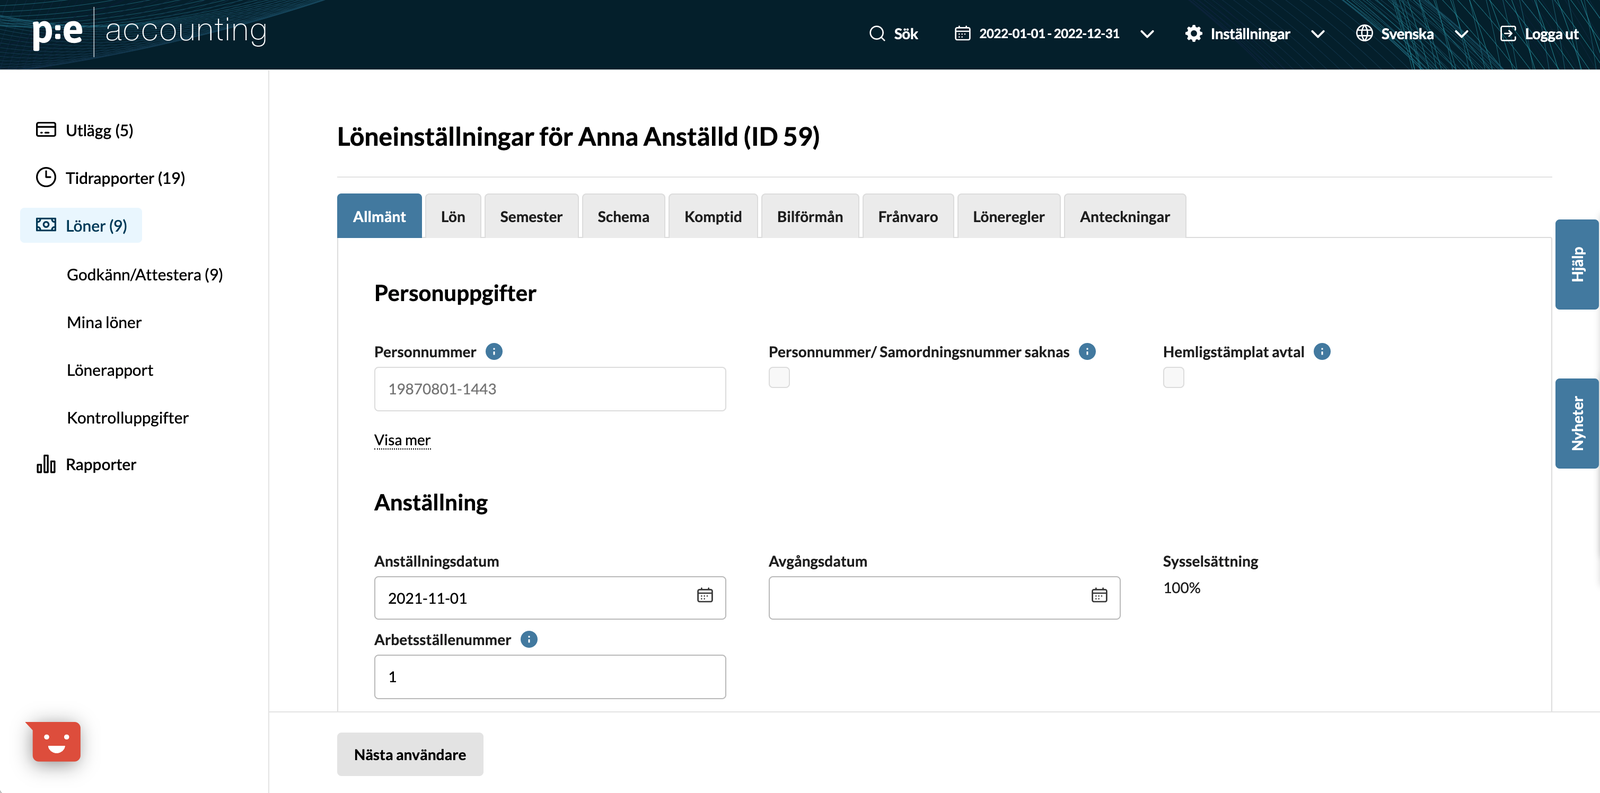Switch to the Bilförmån tab
The height and width of the screenshot is (793, 1600).
(x=810, y=216)
